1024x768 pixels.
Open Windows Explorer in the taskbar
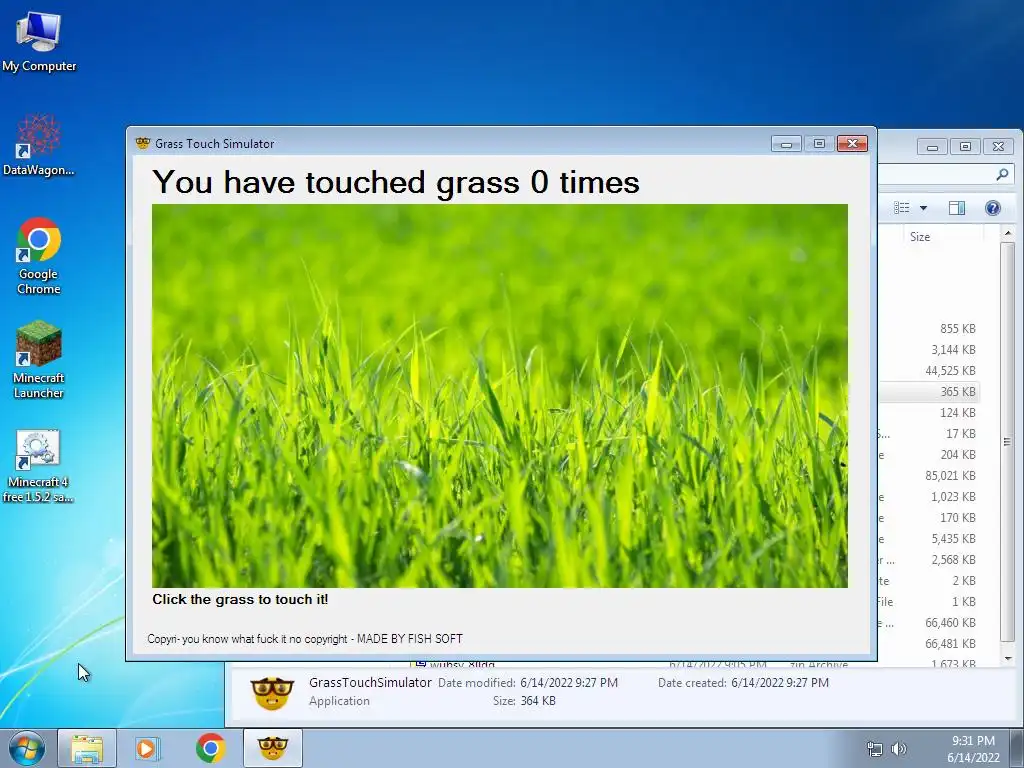(x=87, y=748)
